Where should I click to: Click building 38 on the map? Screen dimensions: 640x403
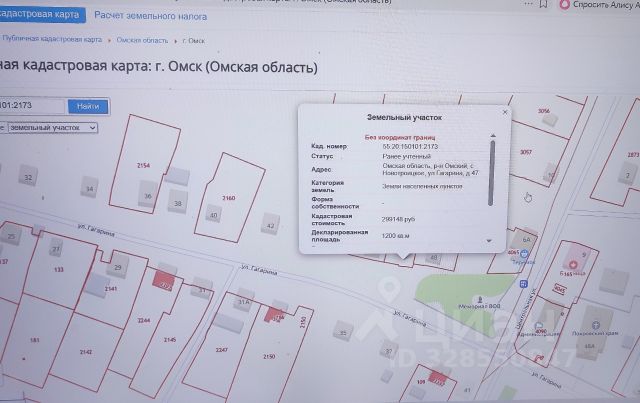pos(178,203)
